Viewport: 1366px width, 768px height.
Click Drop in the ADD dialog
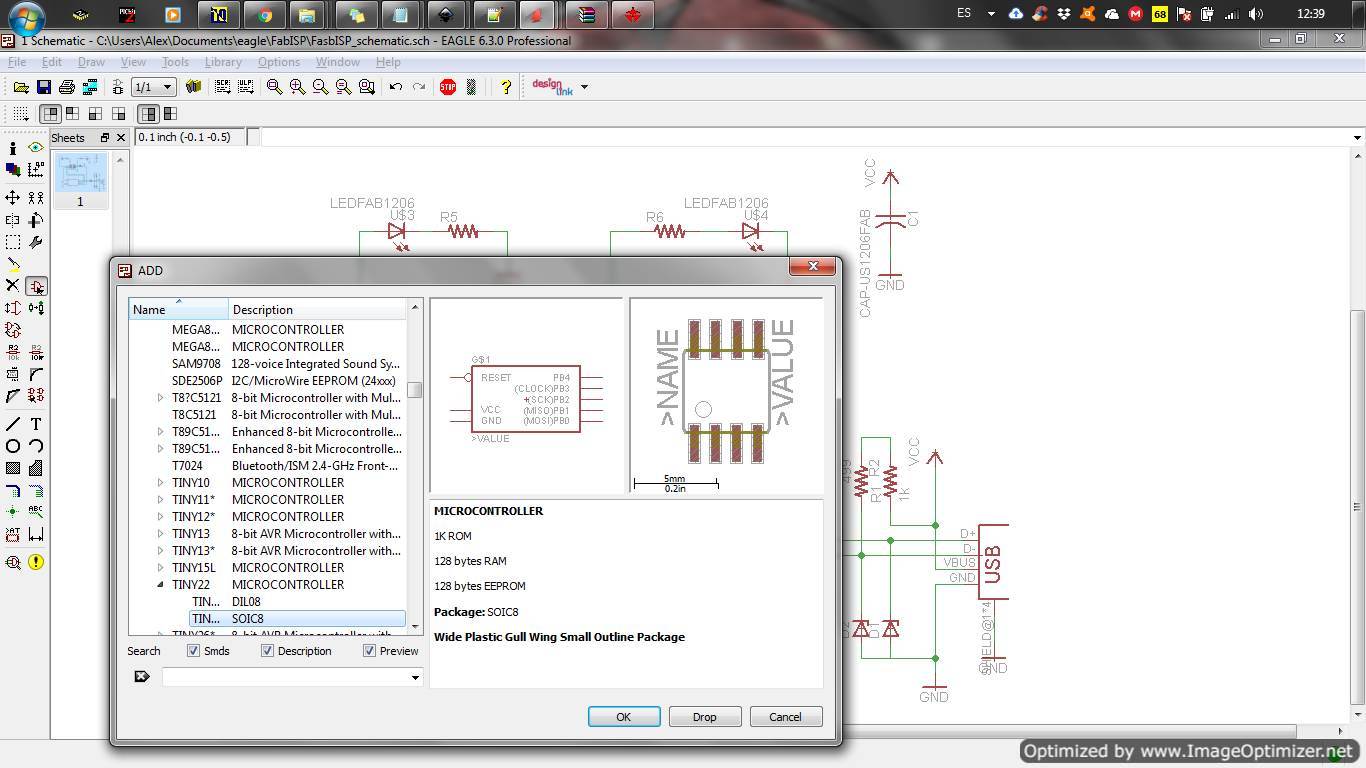(x=704, y=717)
